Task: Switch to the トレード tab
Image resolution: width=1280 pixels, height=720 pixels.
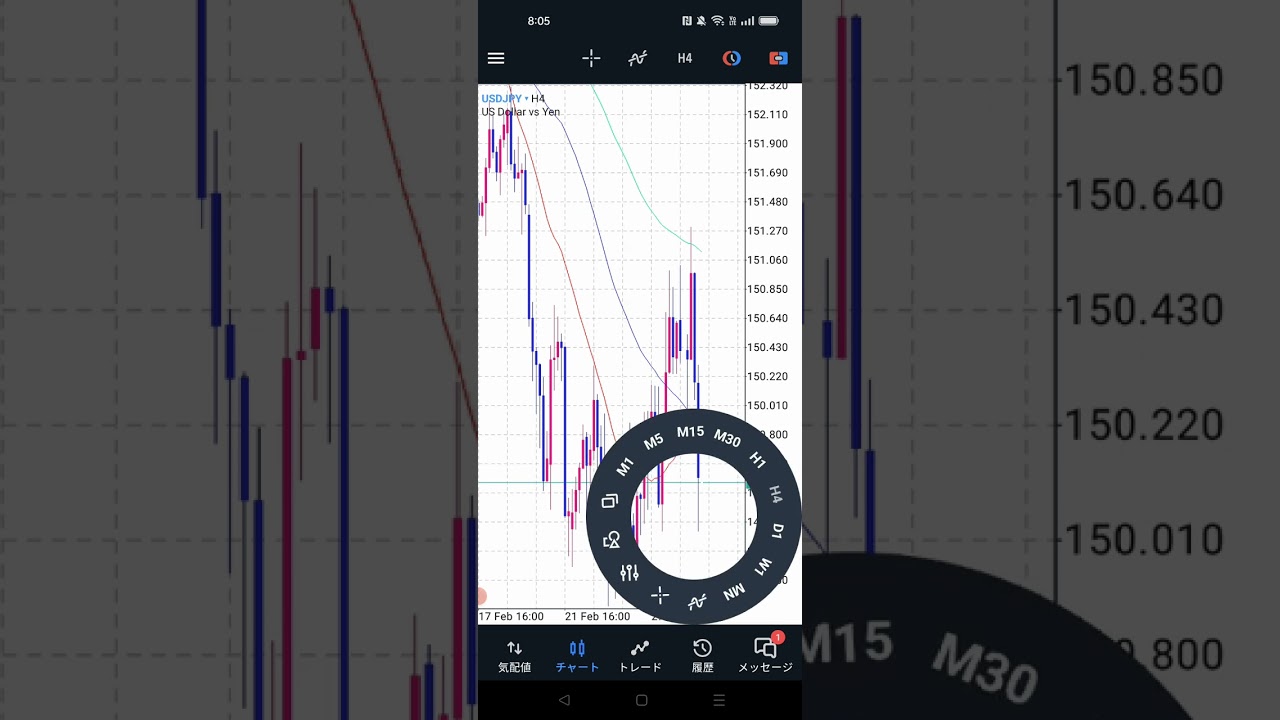Action: [640, 656]
